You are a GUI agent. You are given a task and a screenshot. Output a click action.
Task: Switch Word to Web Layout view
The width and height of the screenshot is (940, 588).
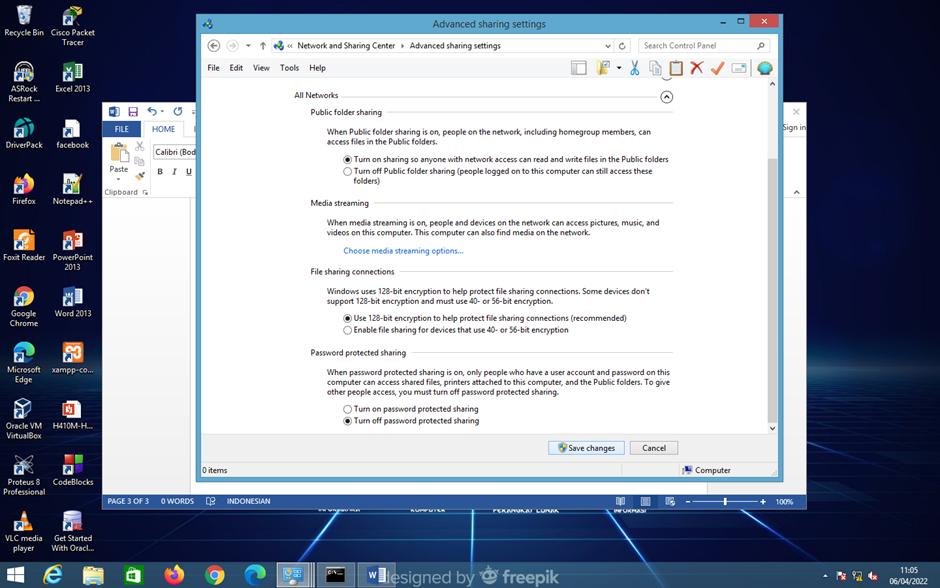pyautogui.click(x=670, y=501)
